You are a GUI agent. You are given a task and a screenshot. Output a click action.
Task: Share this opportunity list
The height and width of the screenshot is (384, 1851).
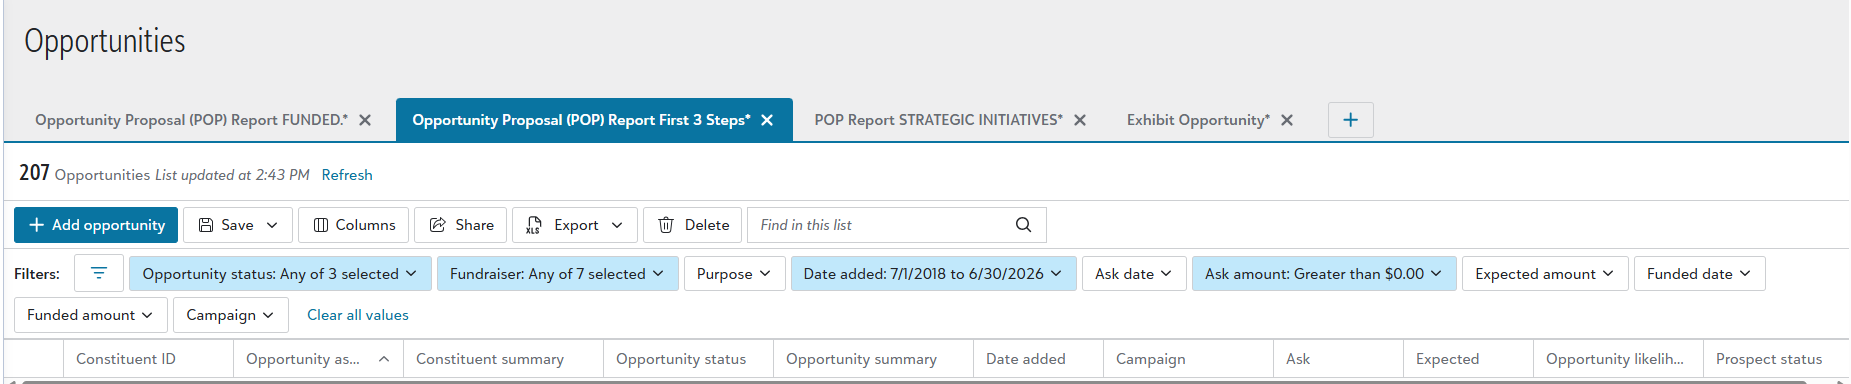point(461,225)
